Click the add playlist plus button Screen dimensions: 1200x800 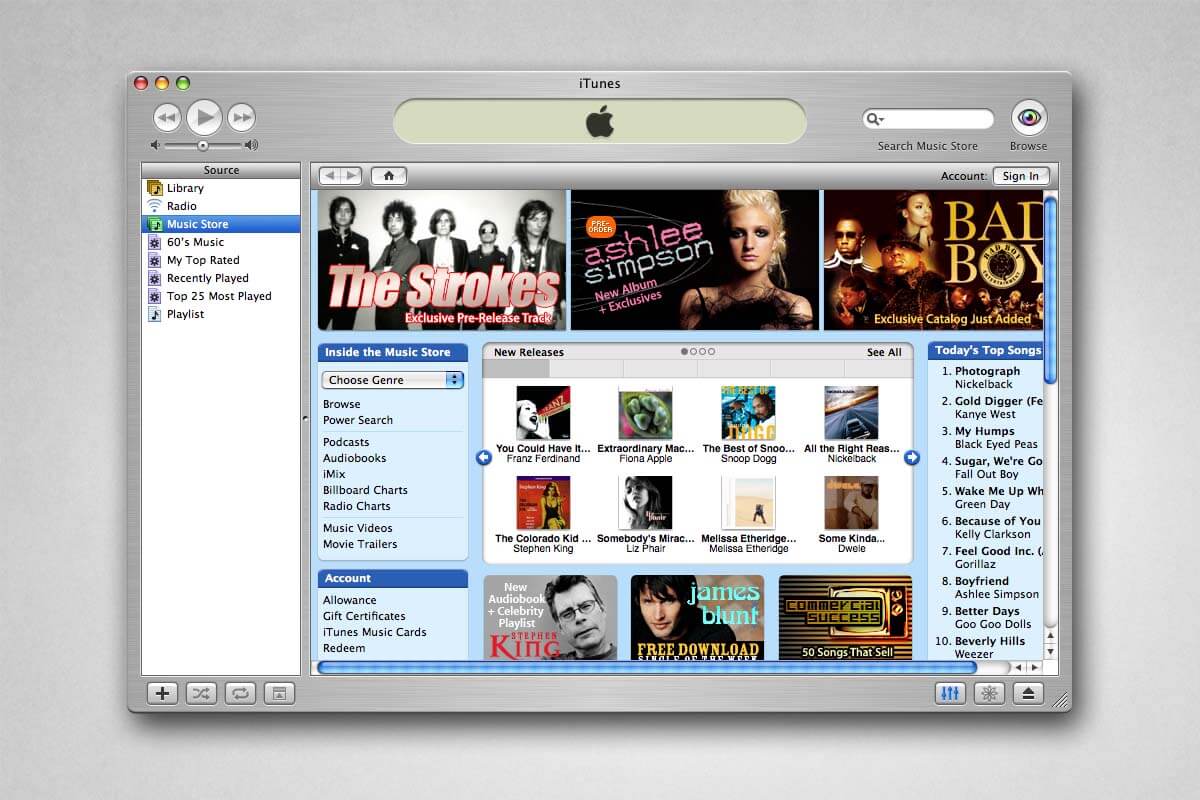tap(161, 693)
